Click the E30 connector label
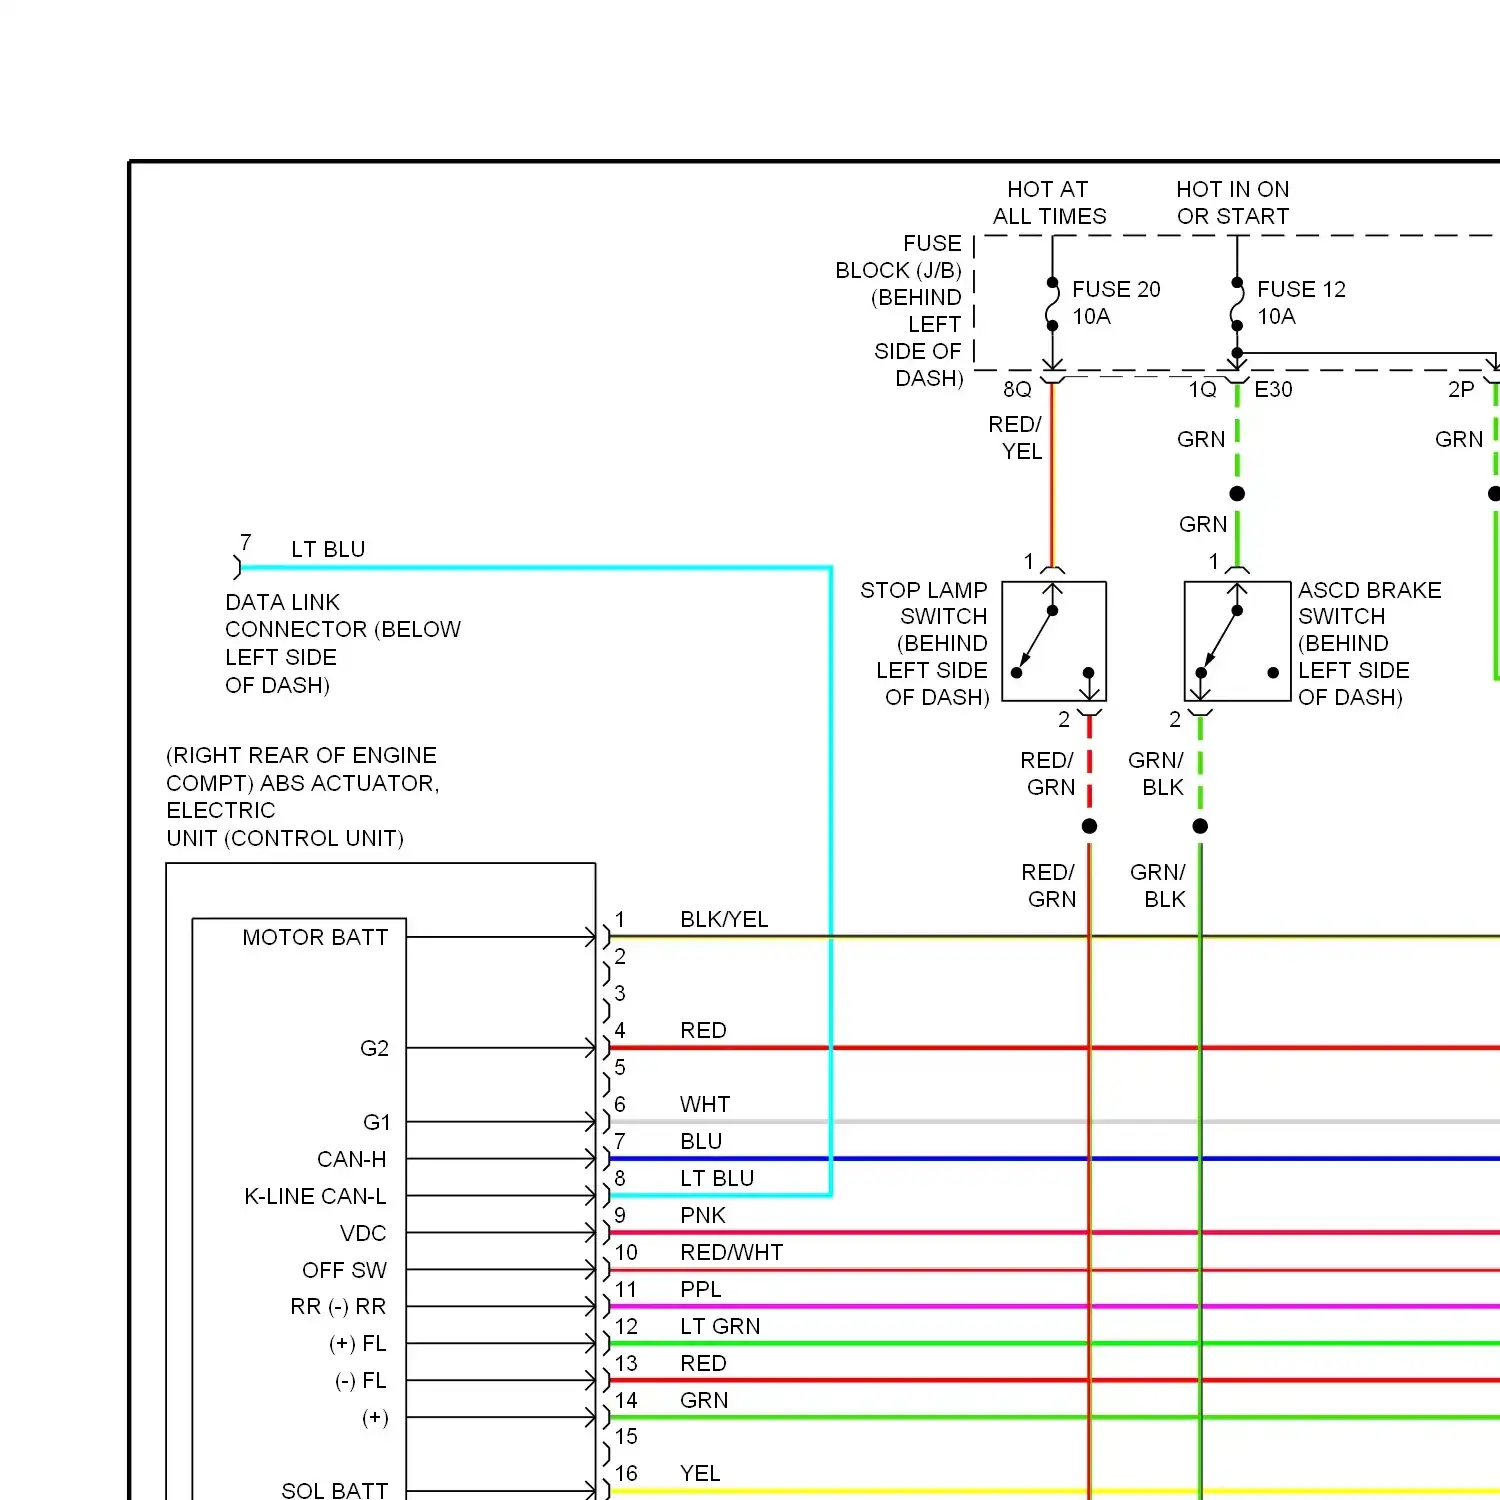Screen dimensions: 1500x1500 click(1273, 390)
